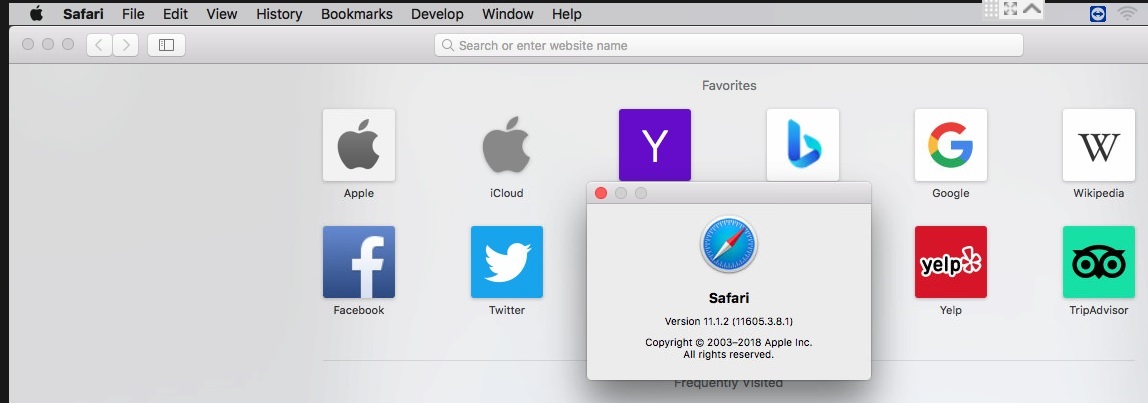Open the Yelp favorite tile

[x=950, y=262]
